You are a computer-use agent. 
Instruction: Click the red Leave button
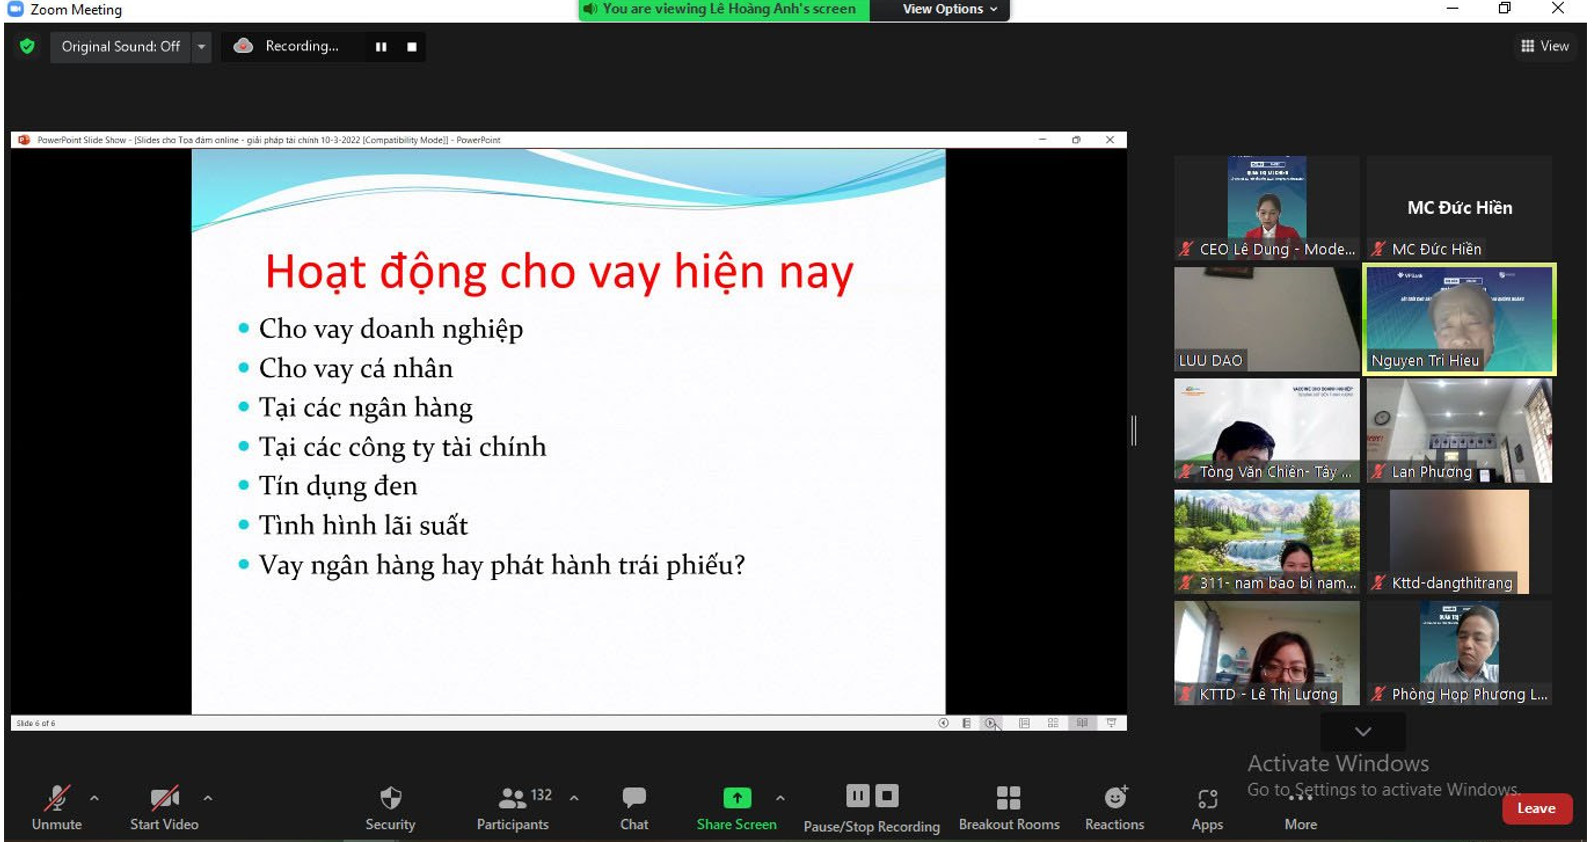[1535, 808]
